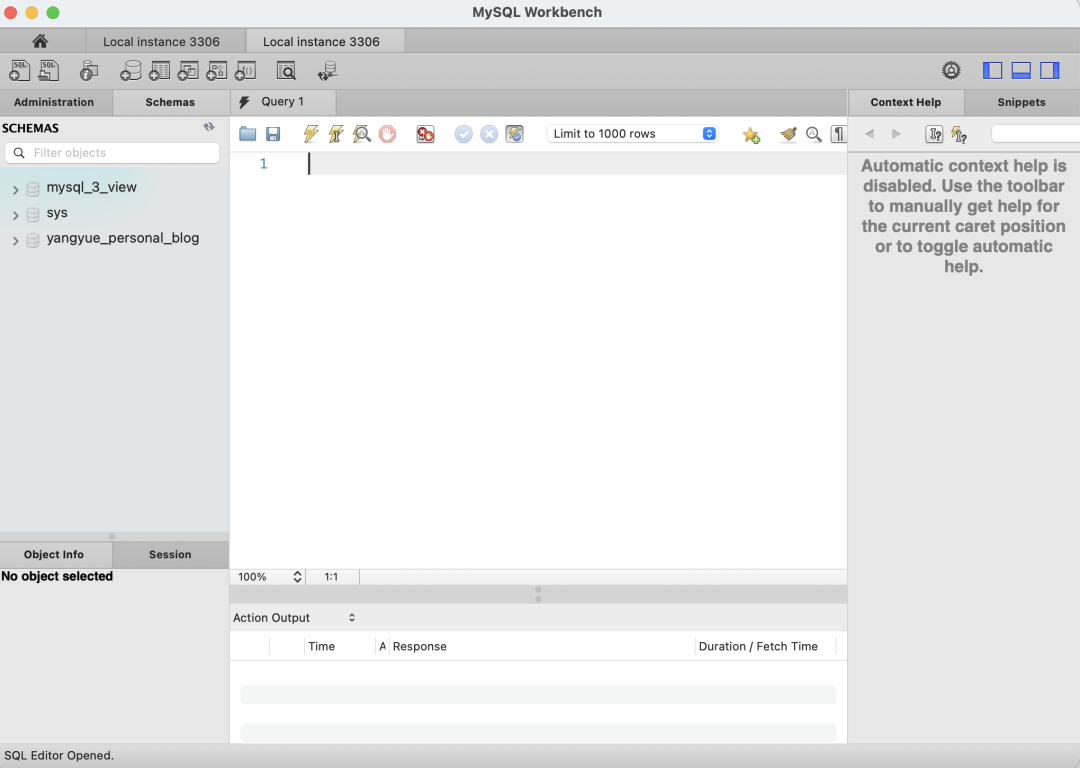Screen dimensions: 1080x768
Task: Toggle the left sidebar panel
Action: pos(992,70)
